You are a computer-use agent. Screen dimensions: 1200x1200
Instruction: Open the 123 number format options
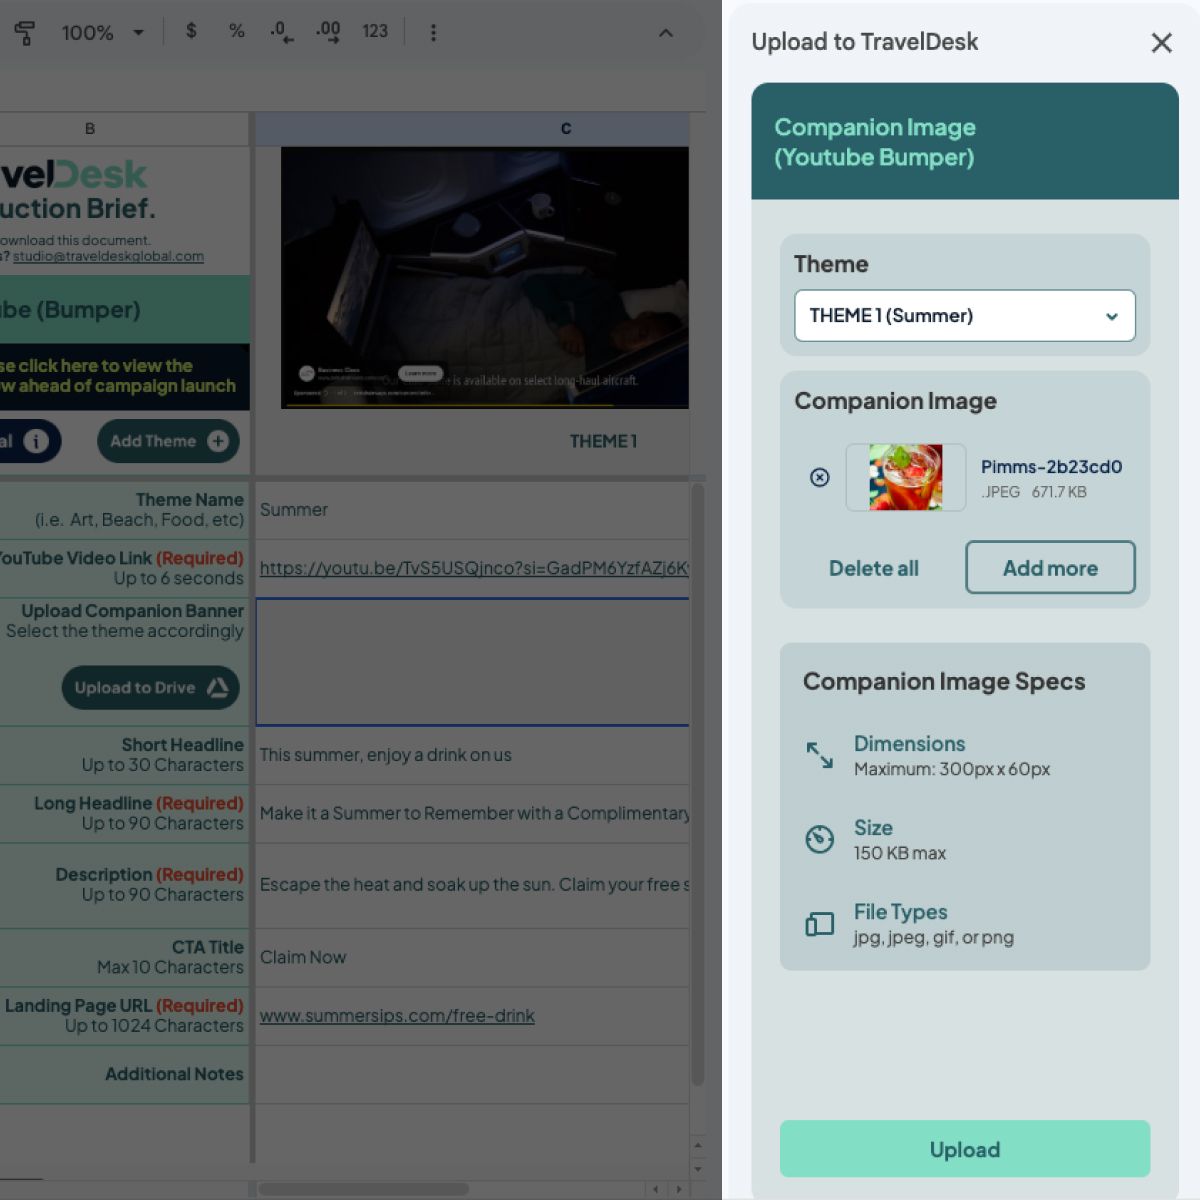point(375,31)
